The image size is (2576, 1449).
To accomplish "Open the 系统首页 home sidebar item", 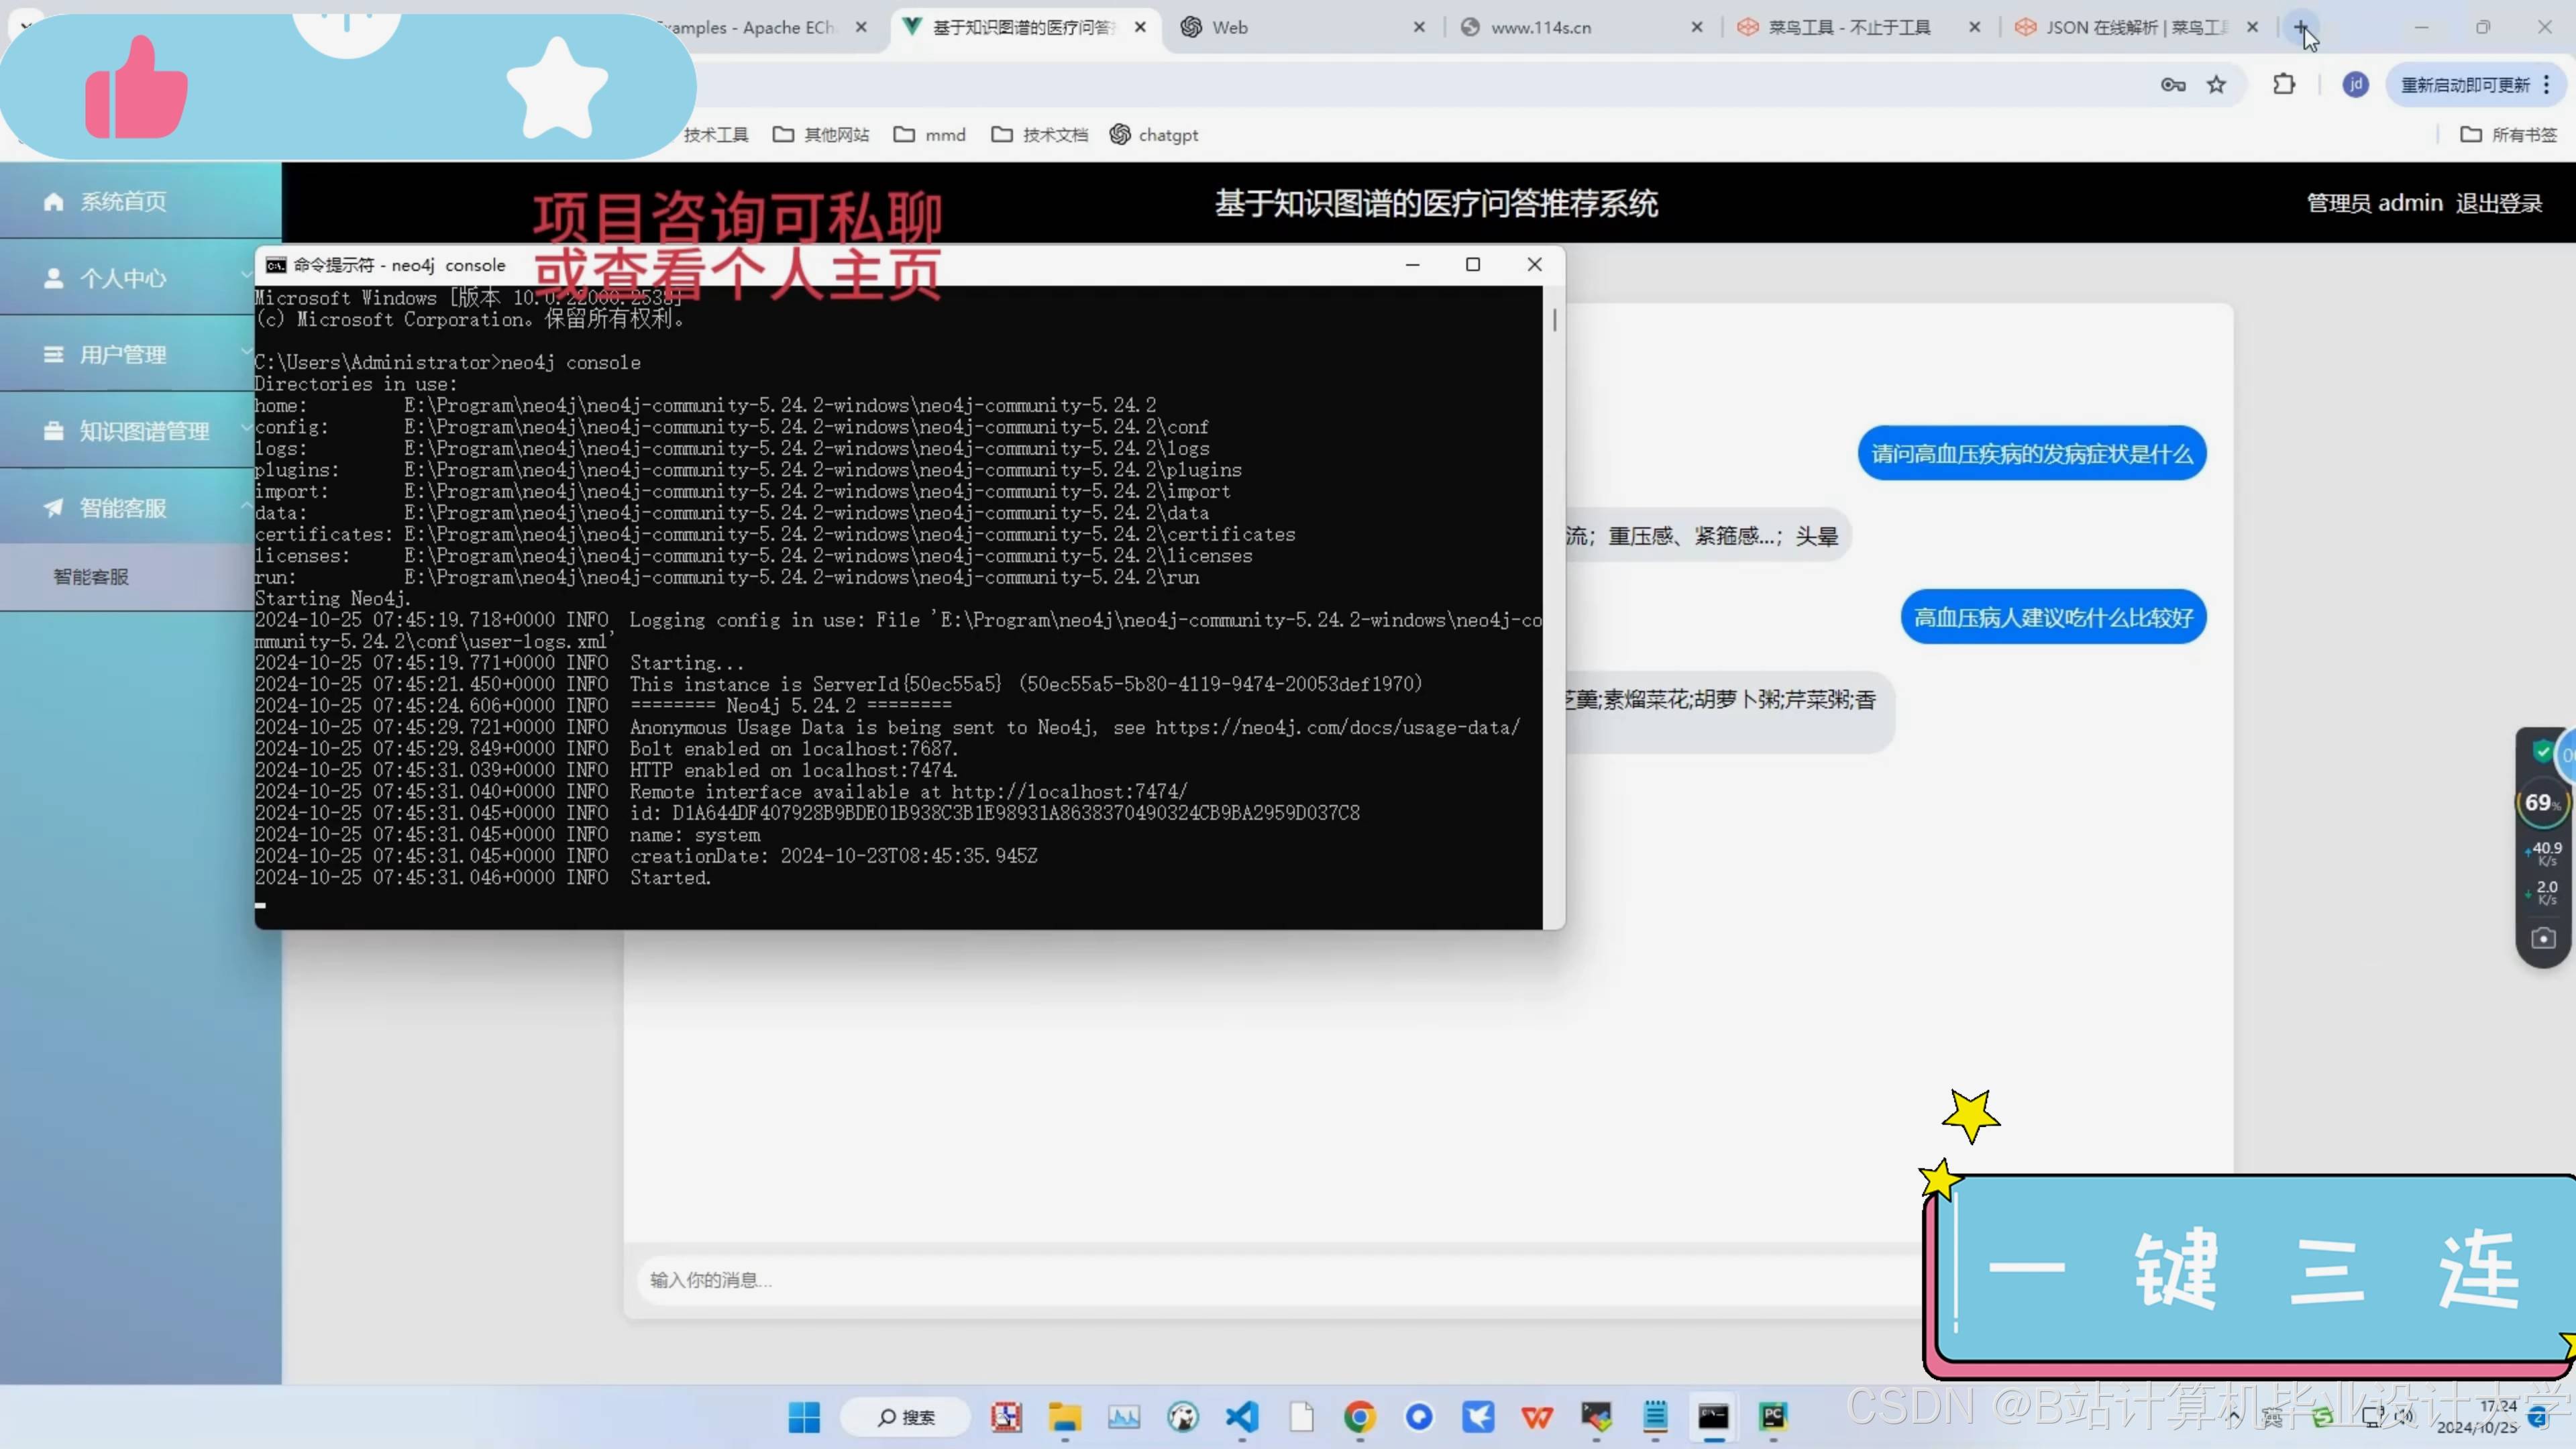I will coord(140,201).
